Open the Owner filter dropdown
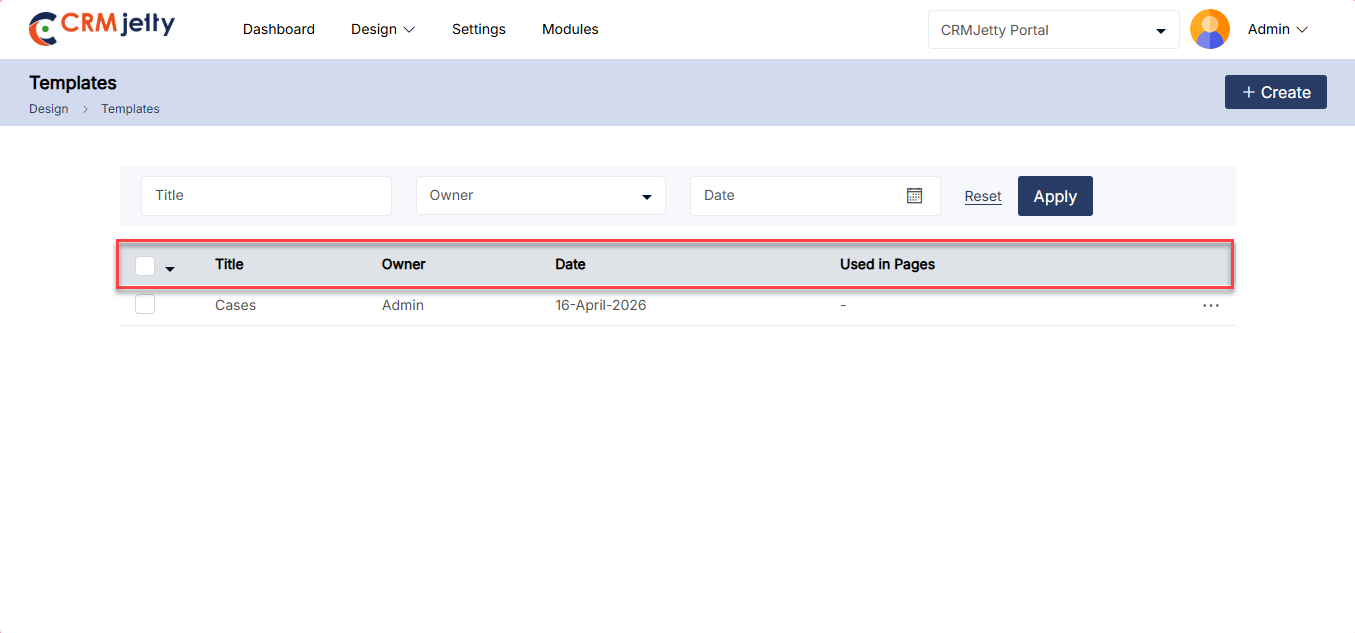This screenshot has height=633, width=1355. (x=540, y=196)
